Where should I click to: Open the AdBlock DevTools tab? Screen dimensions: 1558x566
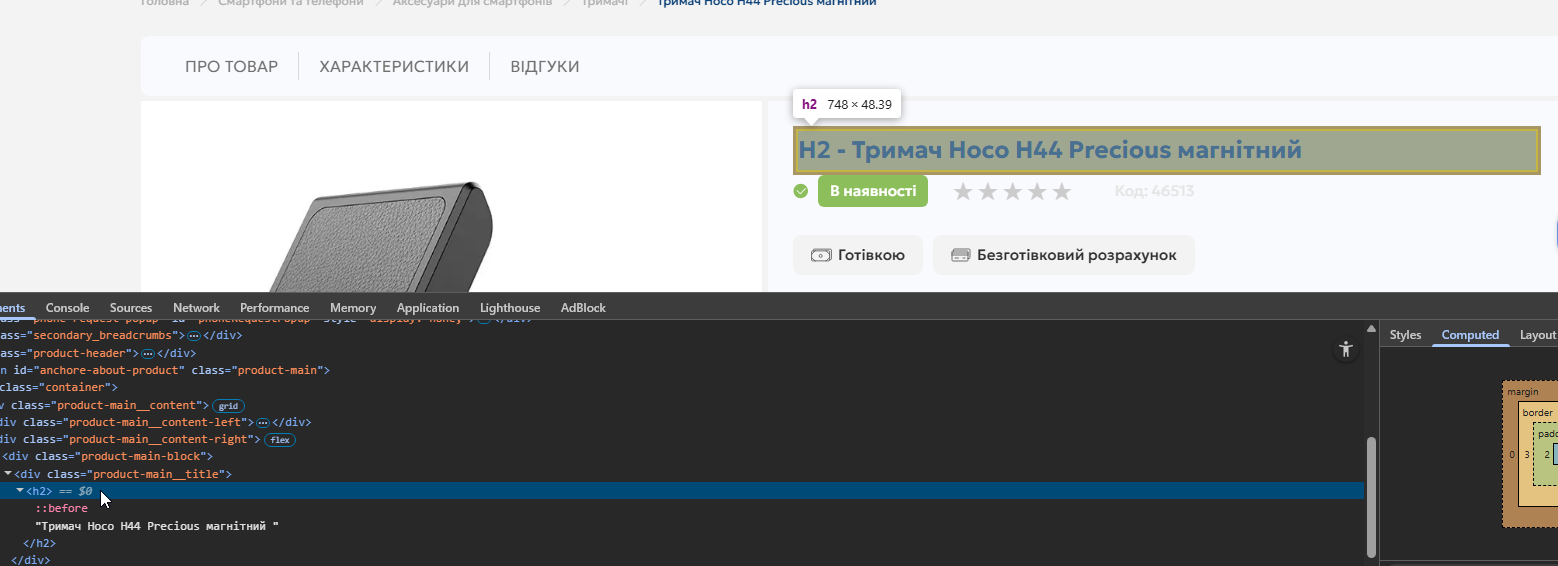coord(583,308)
